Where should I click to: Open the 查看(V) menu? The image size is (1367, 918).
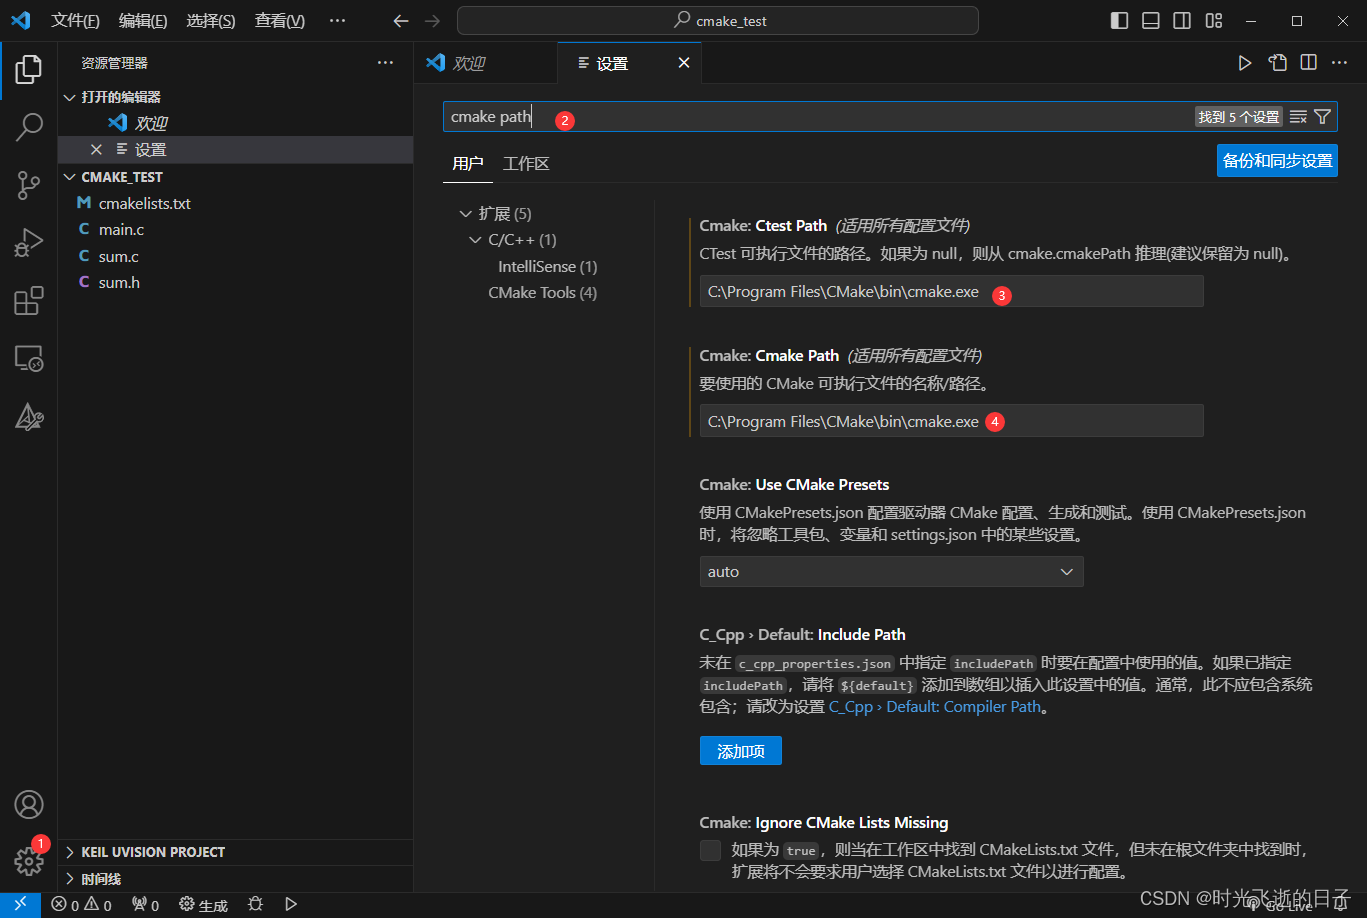point(280,21)
